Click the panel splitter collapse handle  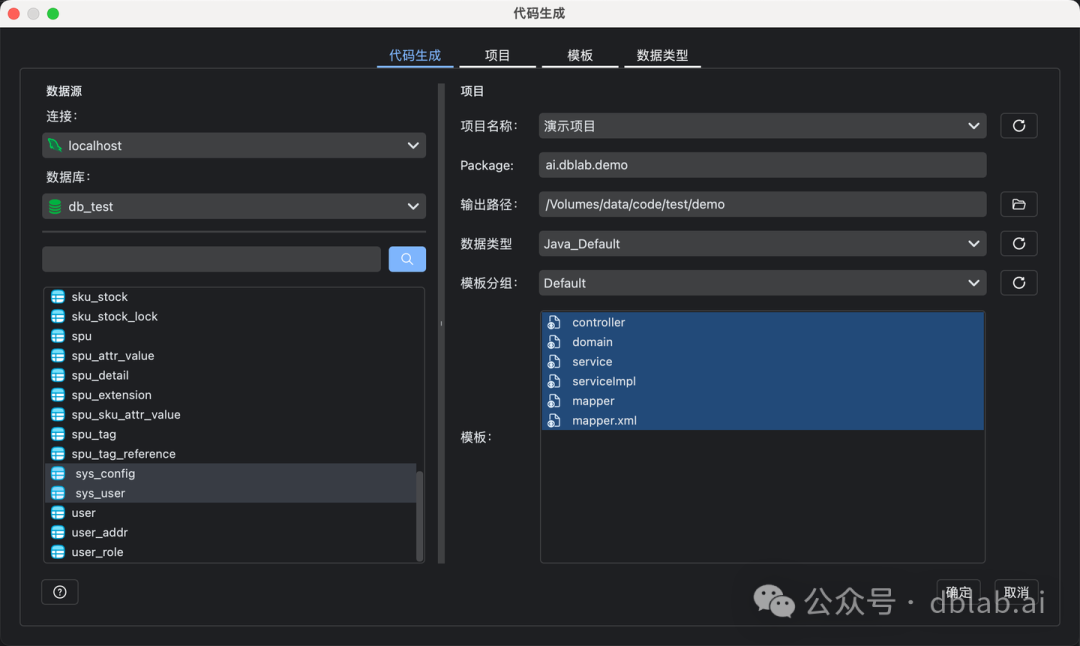pos(442,323)
